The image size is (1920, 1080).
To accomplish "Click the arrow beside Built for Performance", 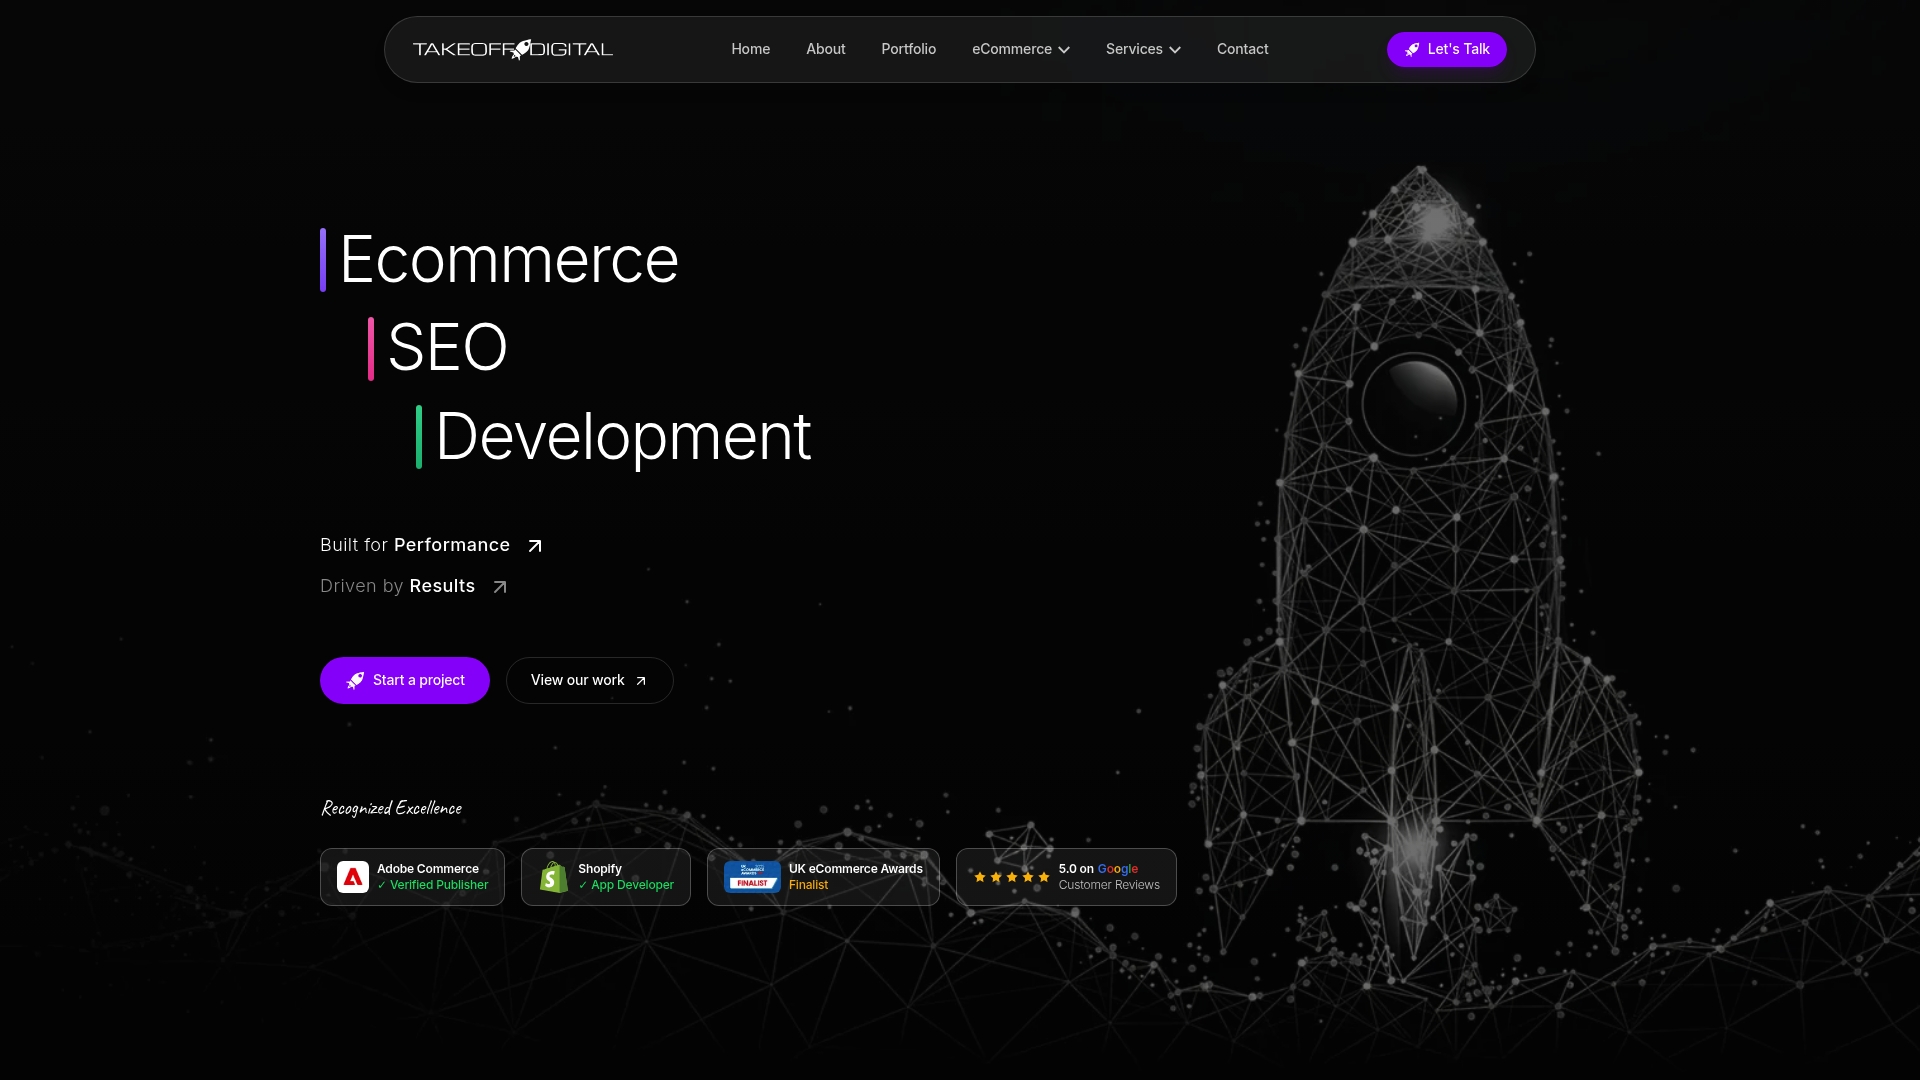I will tap(535, 546).
